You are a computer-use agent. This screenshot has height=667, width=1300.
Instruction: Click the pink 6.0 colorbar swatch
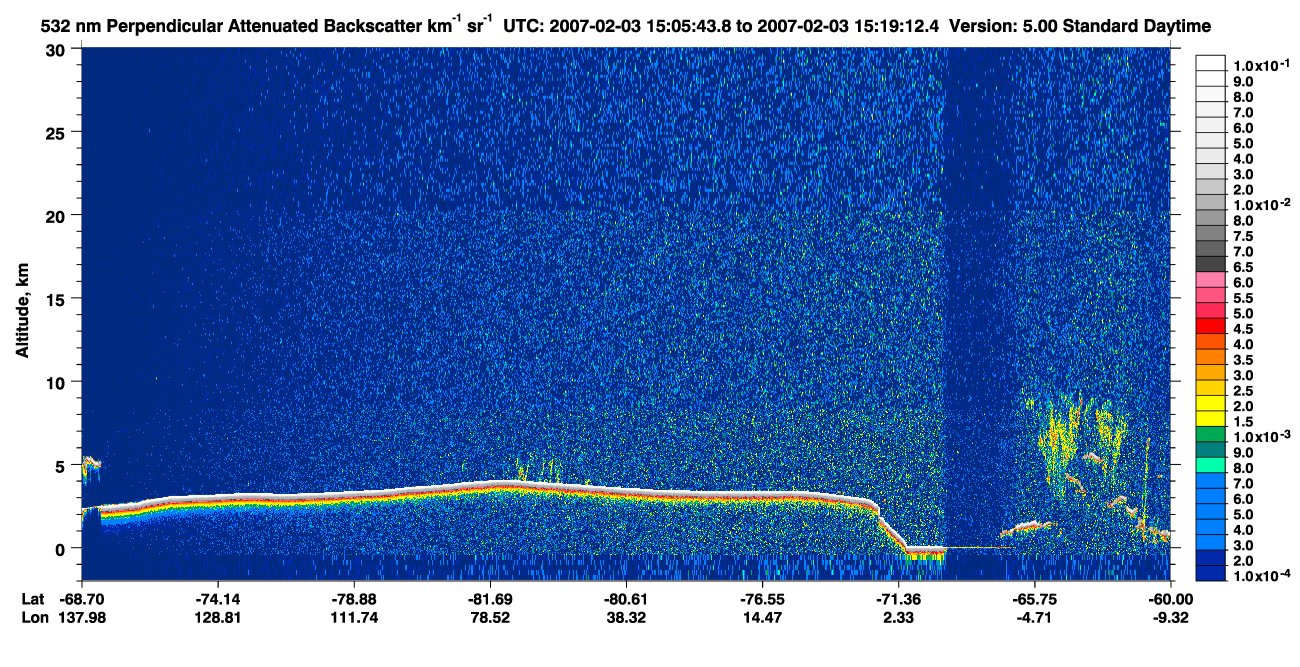point(1210,282)
